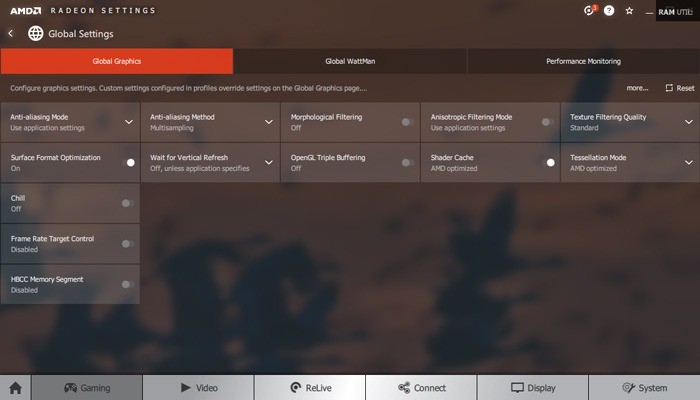Screen dimensions: 700x400
Task: Click the 'Configure graphics settings' description text
Action: (188, 88)
